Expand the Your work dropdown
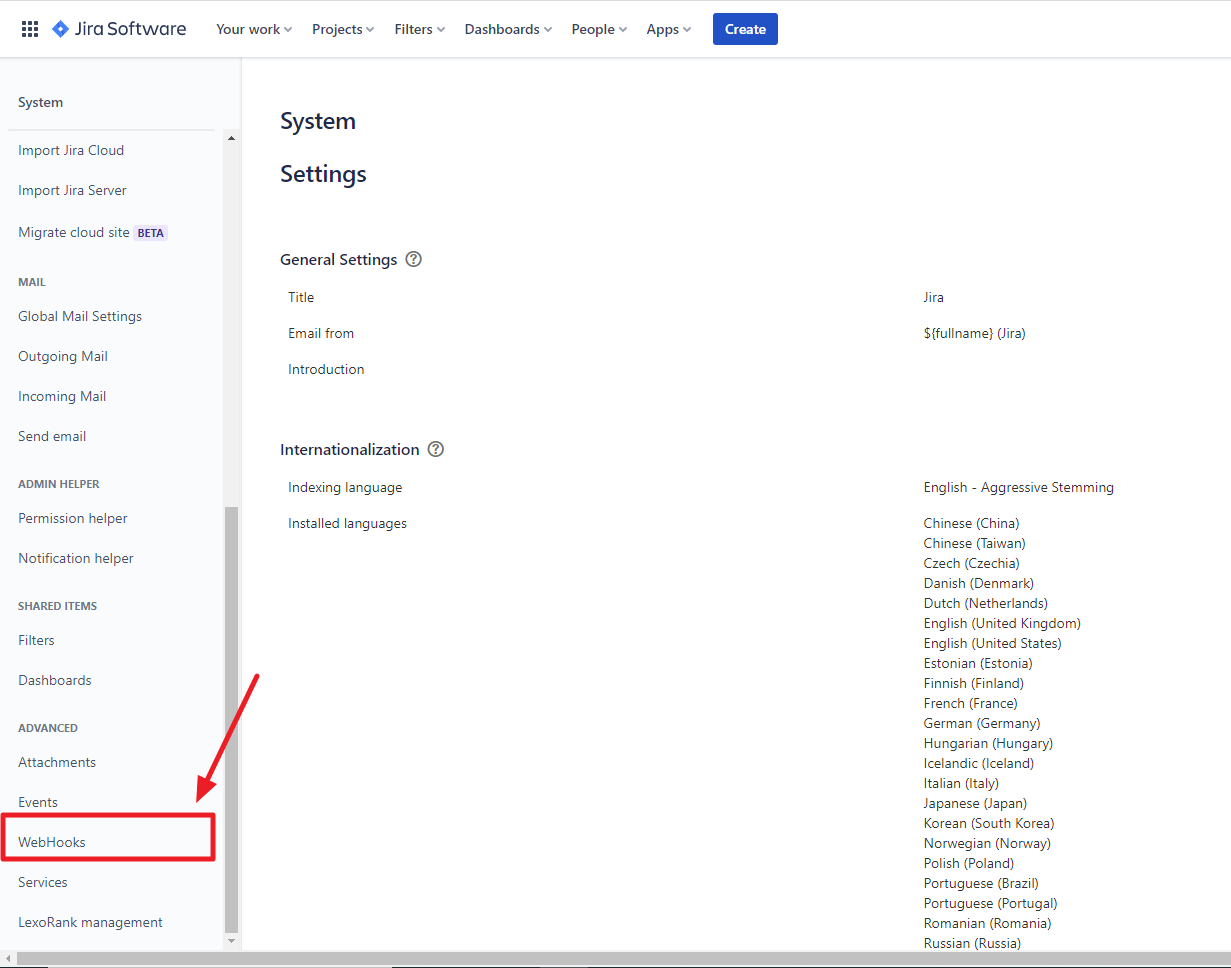Viewport: 1231px width, 968px height. pyautogui.click(x=254, y=29)
